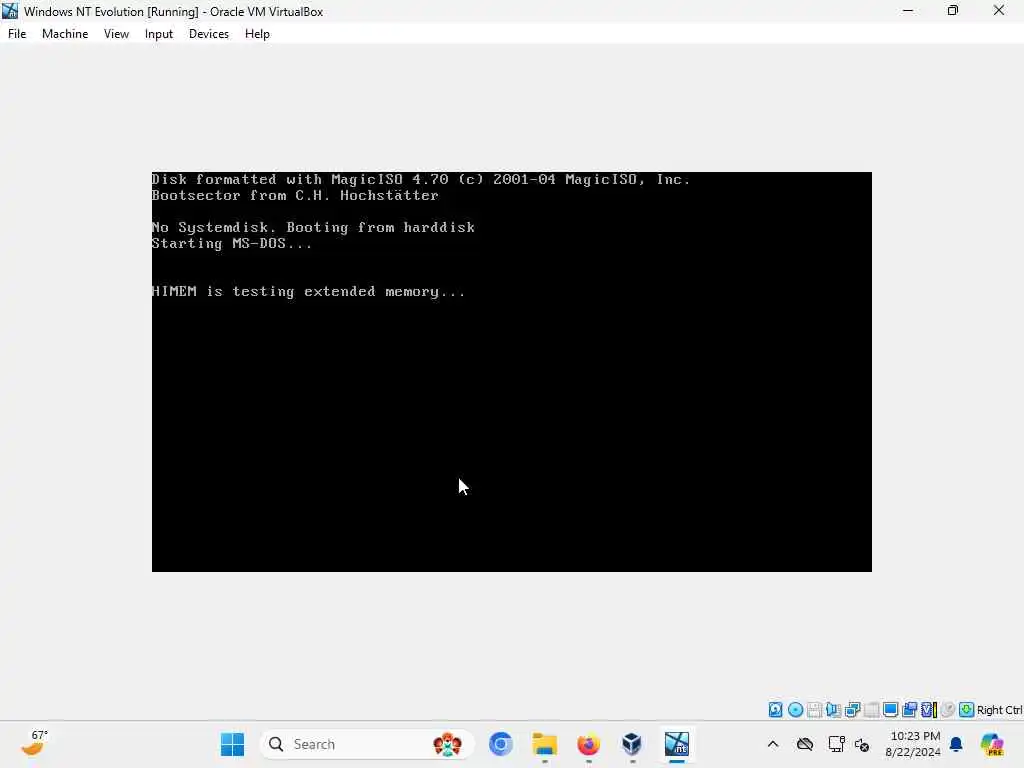Image resolution: width=1024 pixels, height=768 pixels.
Task: Click the Right Ctrl host key label
Action: click(999, 710)
